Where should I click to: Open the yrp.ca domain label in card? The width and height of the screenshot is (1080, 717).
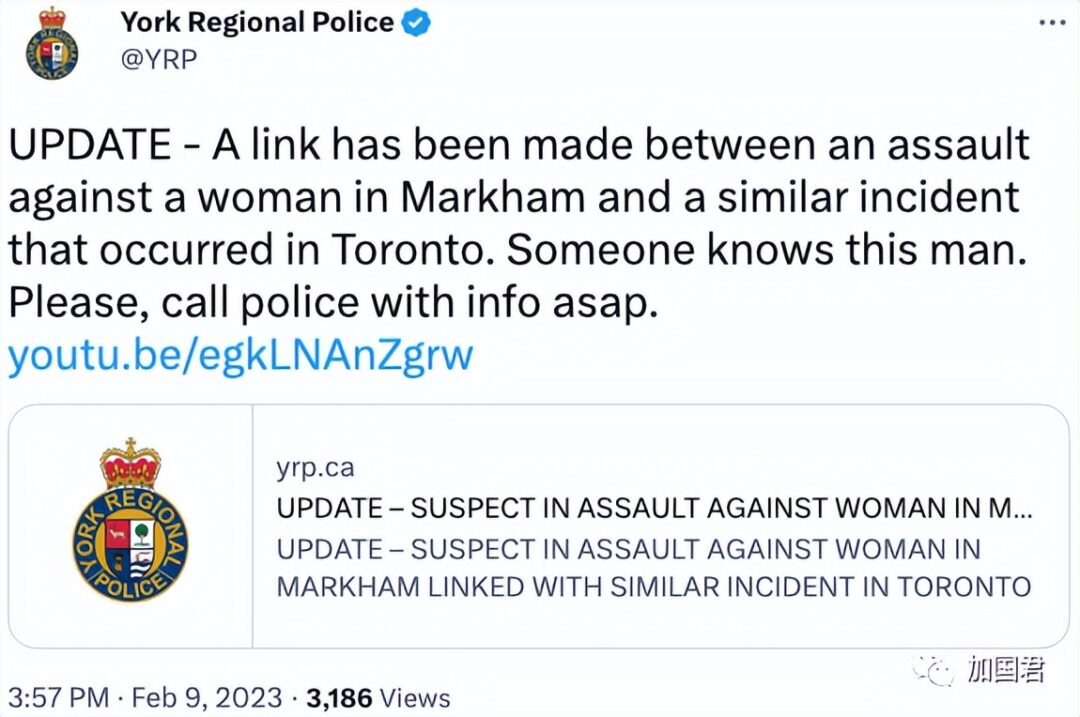tap(315, 468)
